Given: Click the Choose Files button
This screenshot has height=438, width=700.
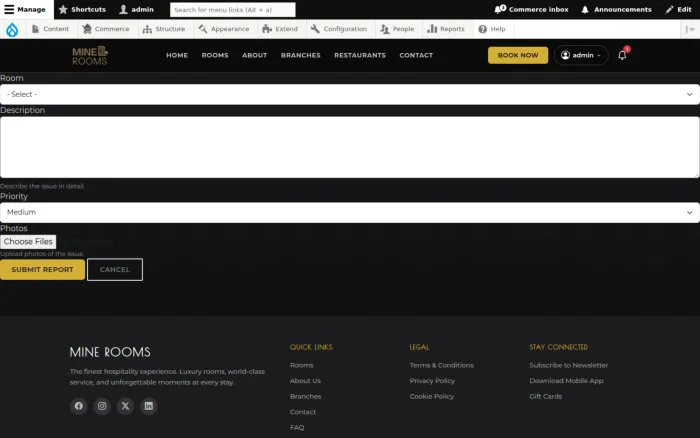Looking at the screenshot, I should point(28,242).
